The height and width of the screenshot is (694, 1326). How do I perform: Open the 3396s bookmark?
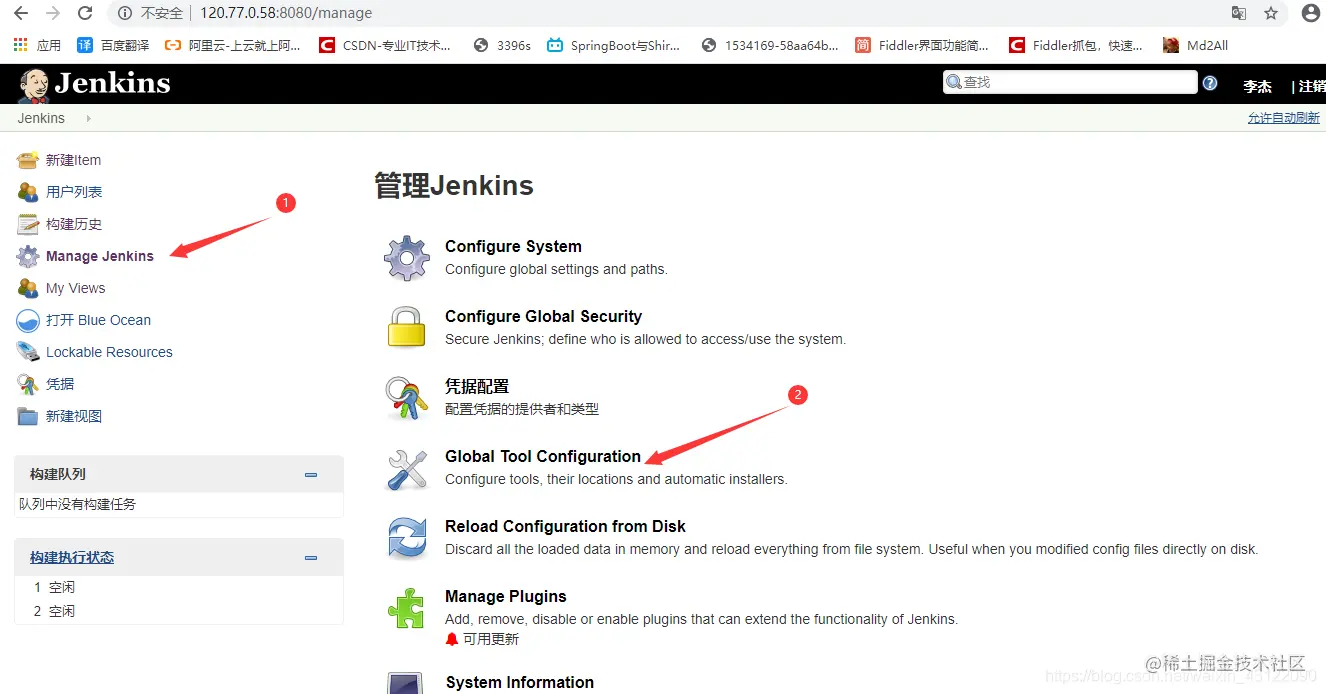(x=502, y=45)
